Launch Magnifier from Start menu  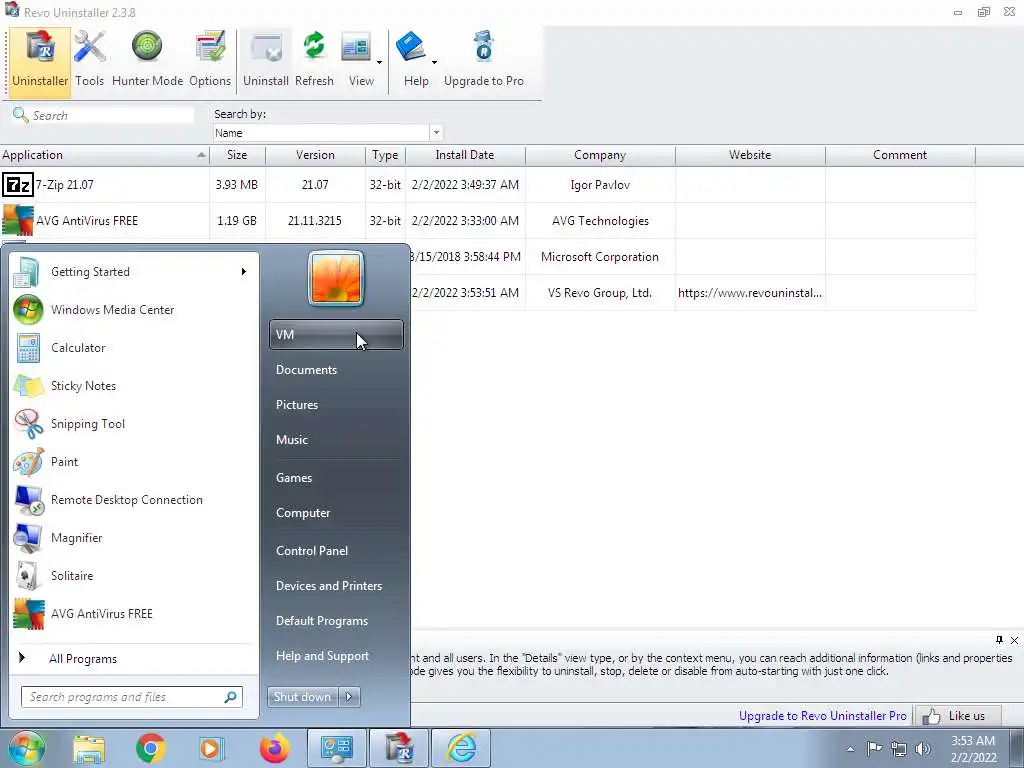point(134,537)
